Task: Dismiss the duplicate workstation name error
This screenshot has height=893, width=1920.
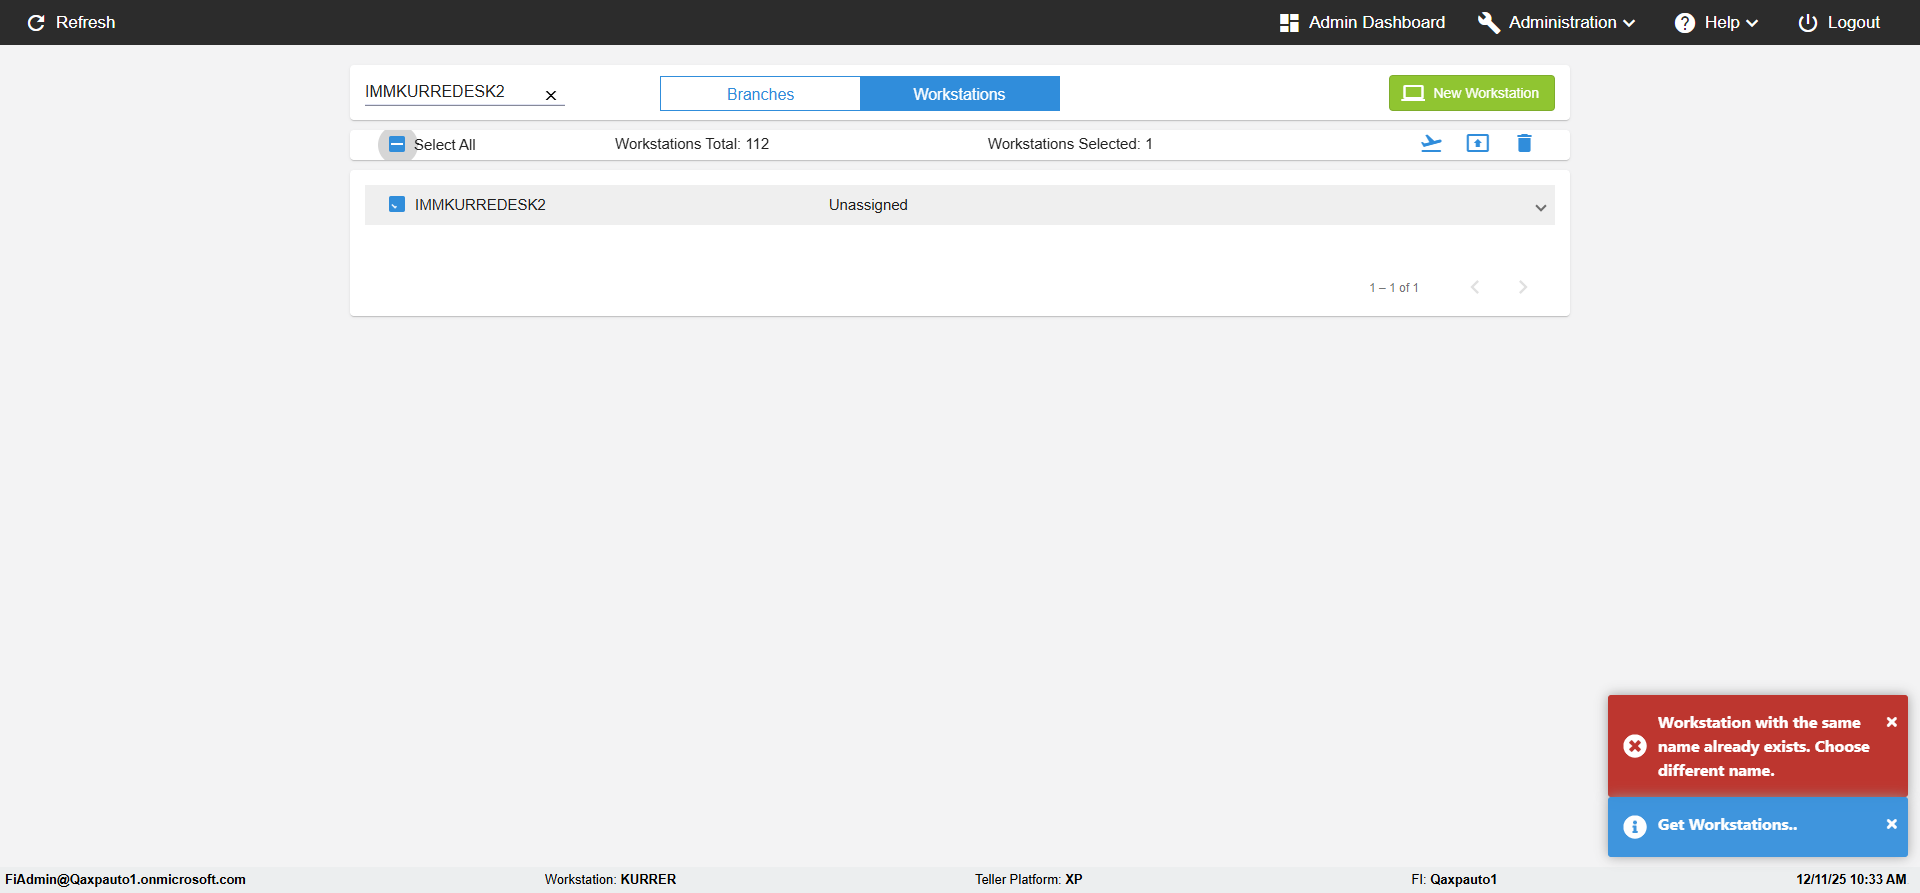Action: pos(1892,722)
